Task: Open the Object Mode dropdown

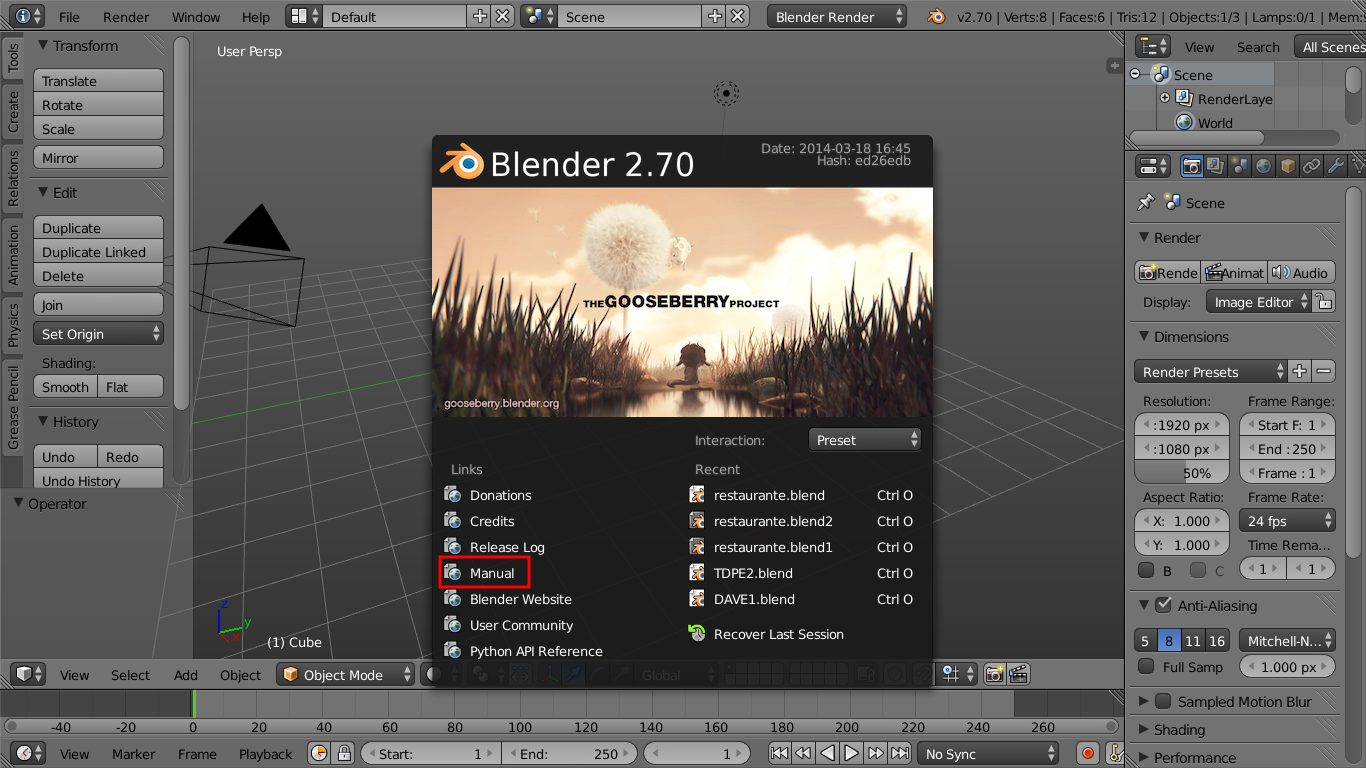Action: point(346,675)
